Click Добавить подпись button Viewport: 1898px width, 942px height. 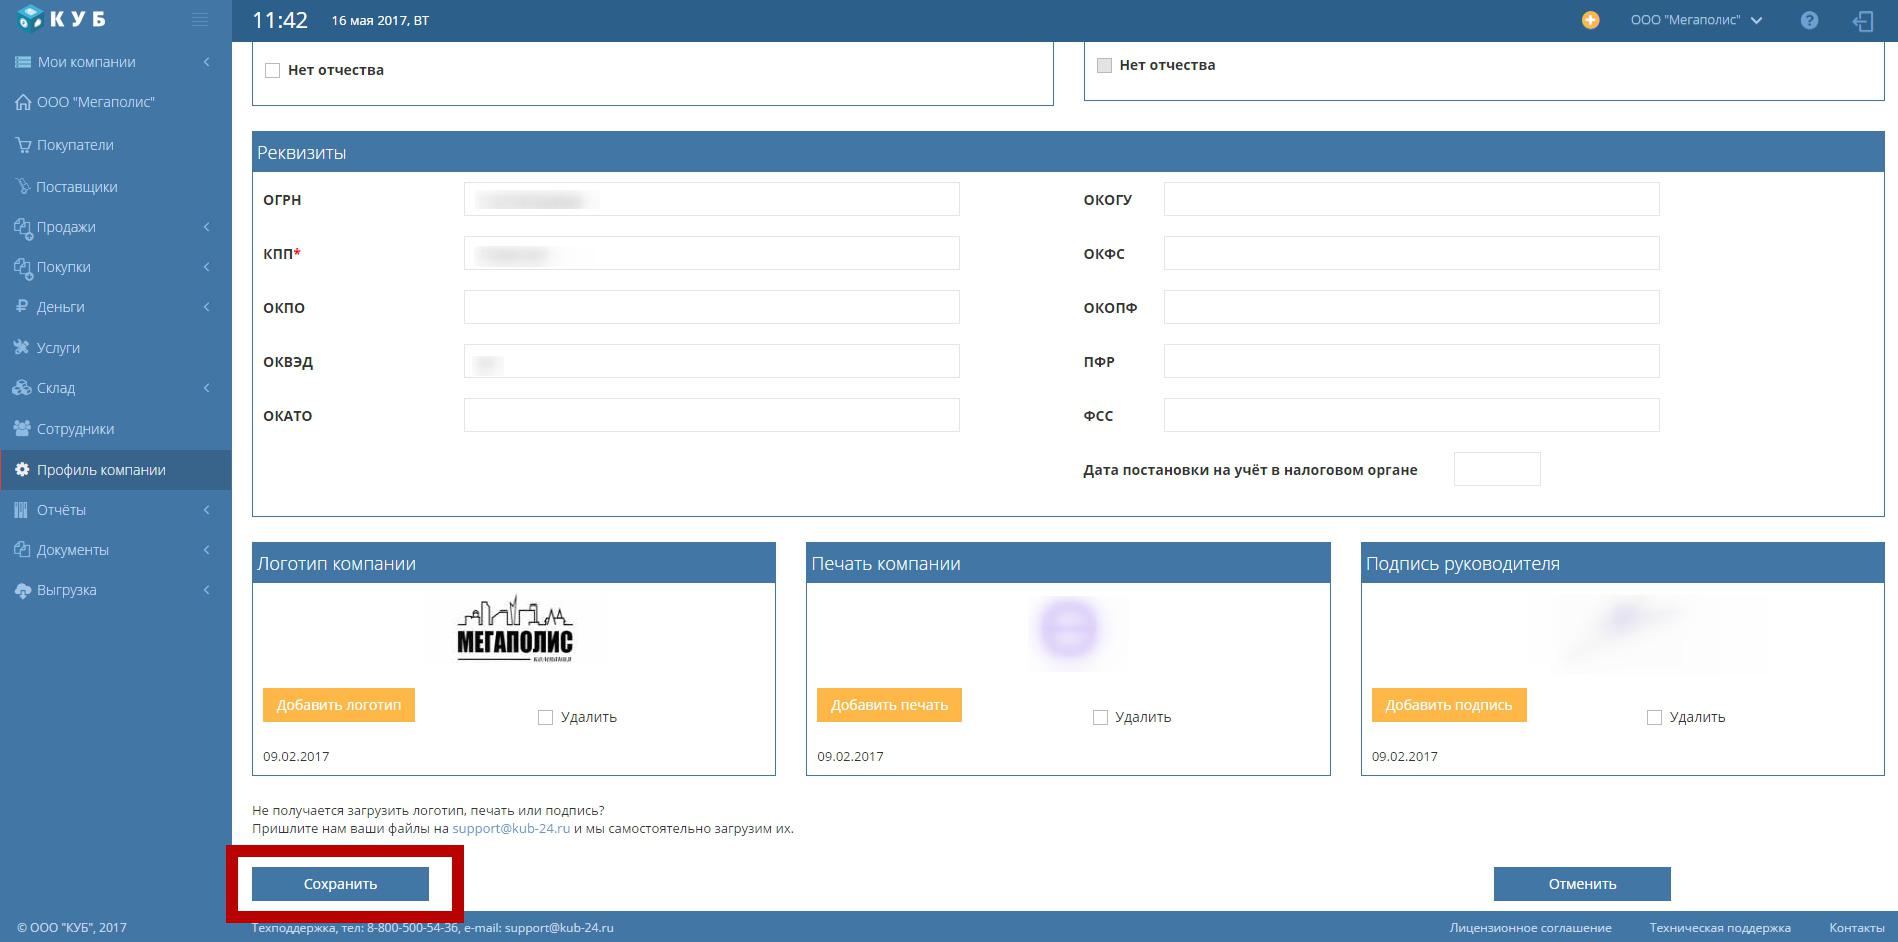1449,705
